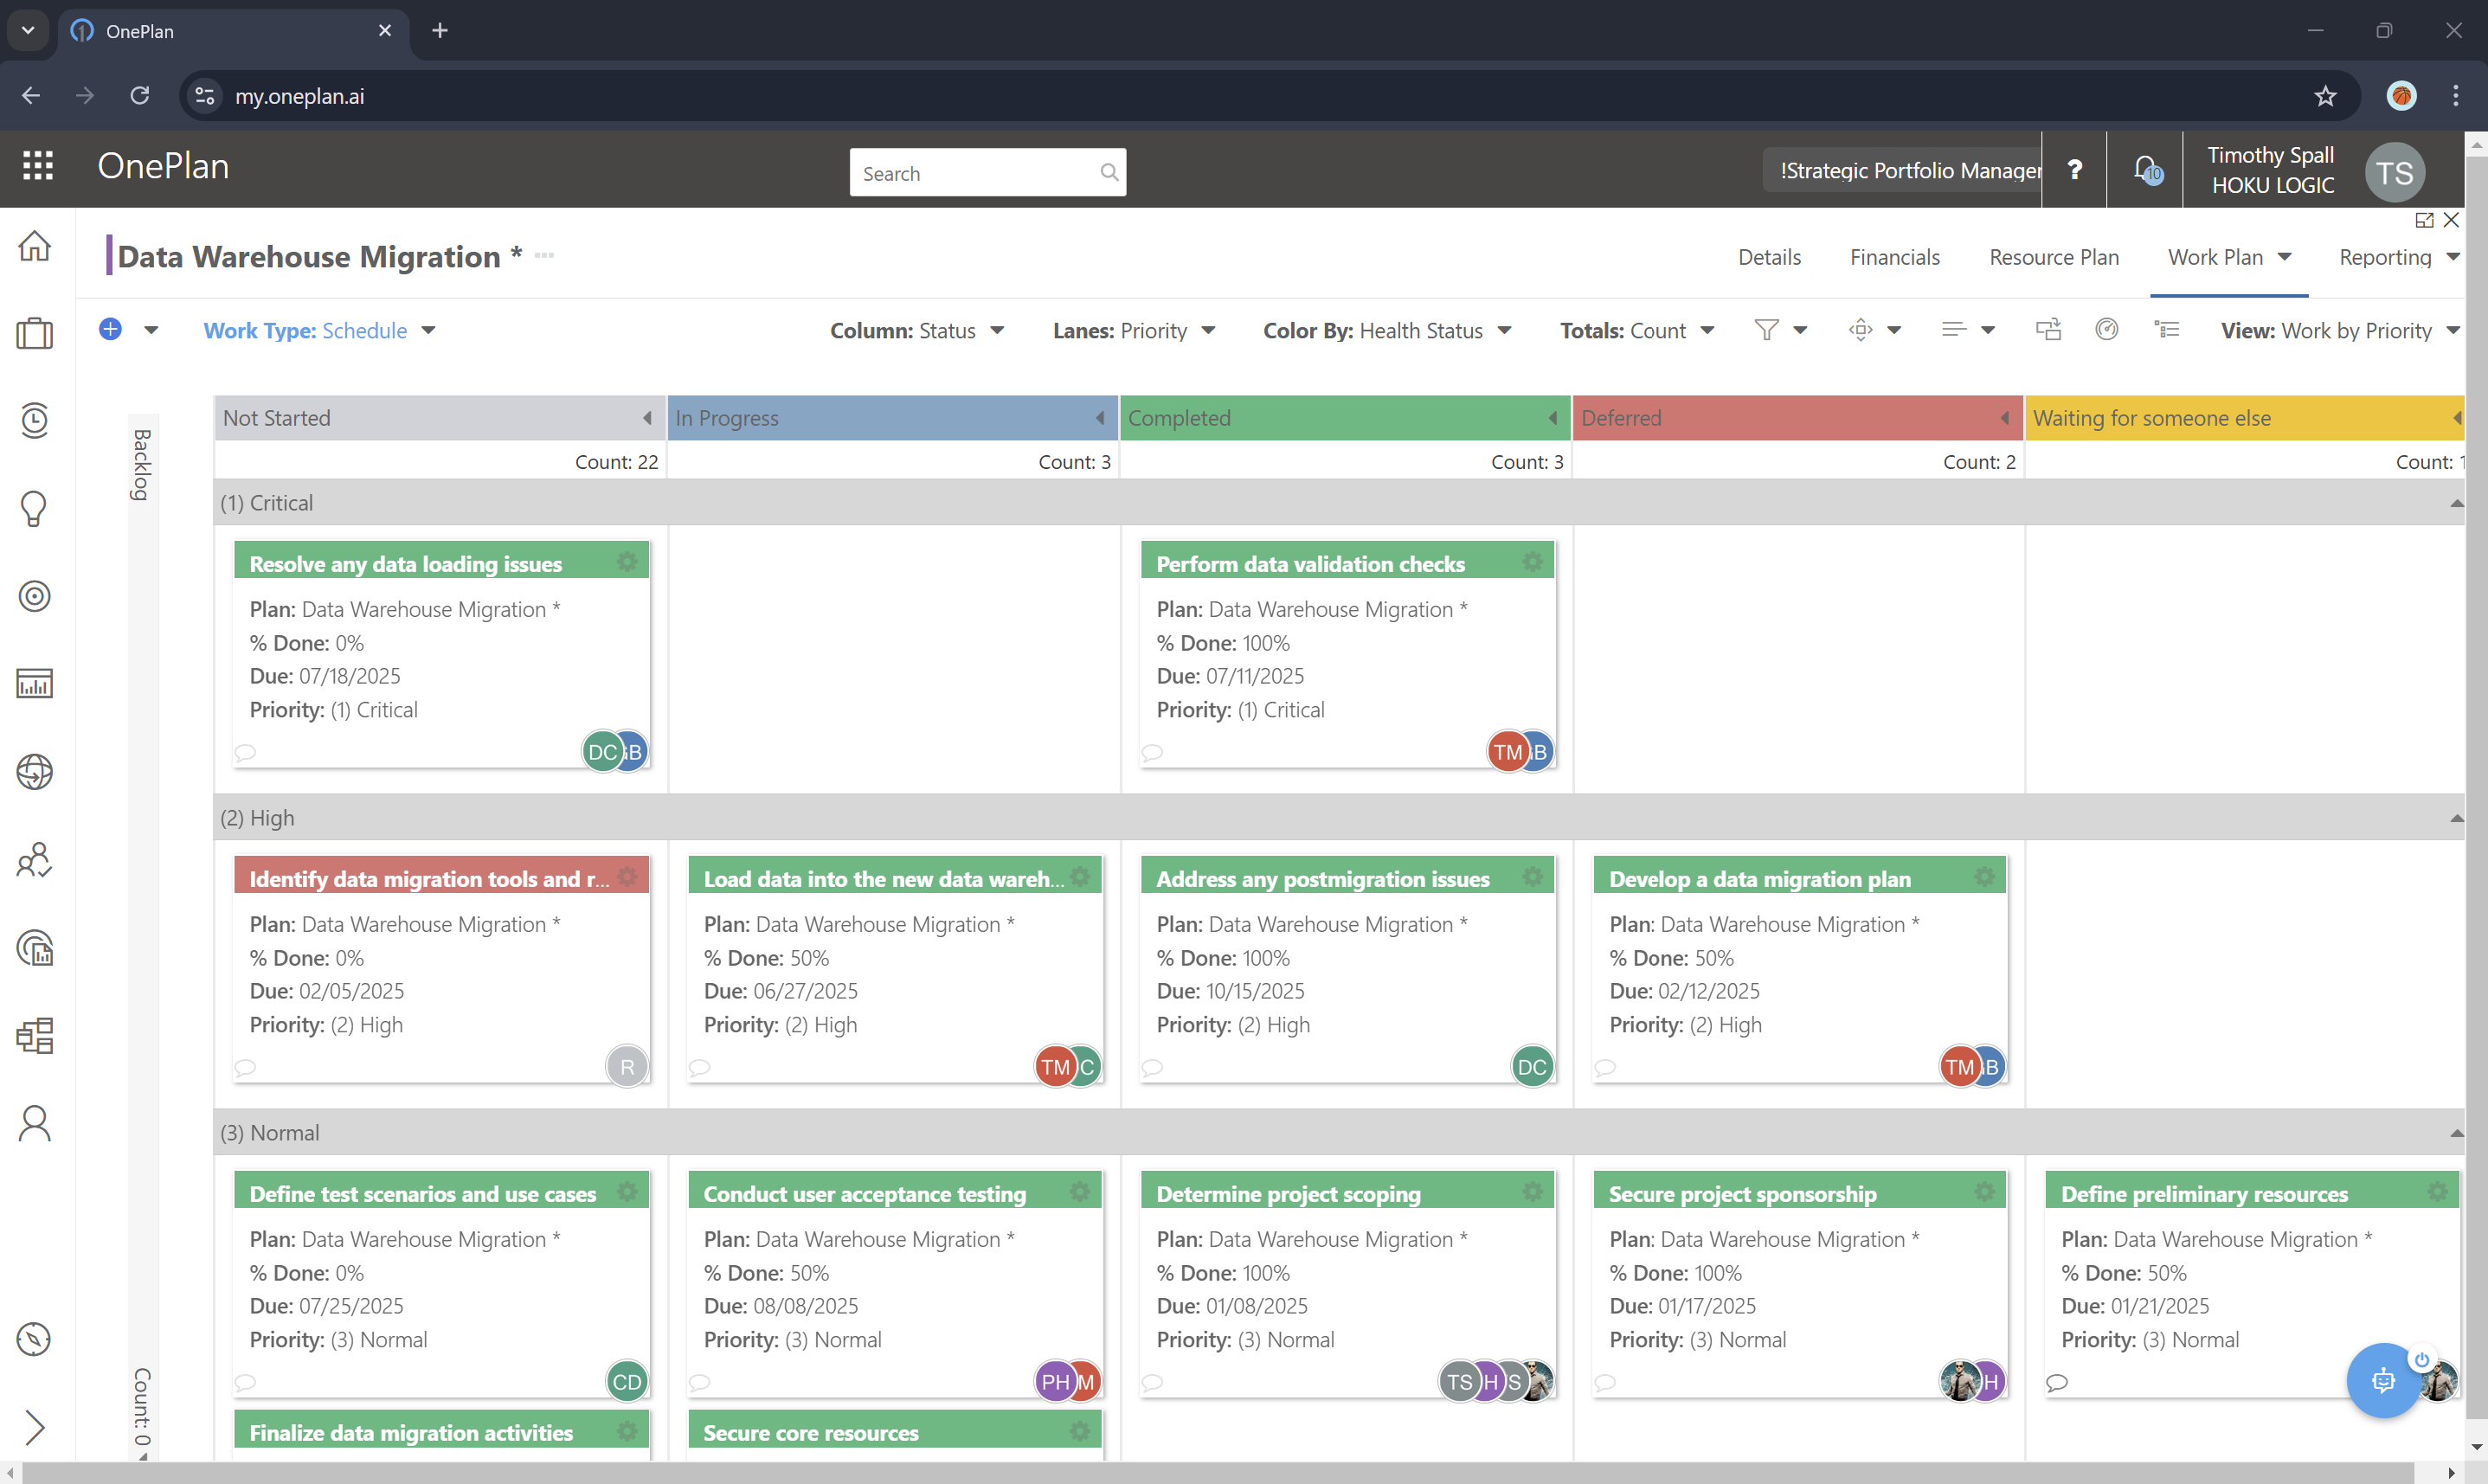The width and height of the screenshot is (2488, 1484).
Task: Click the gauge icon in the board toolbar
Action: 2107,328
